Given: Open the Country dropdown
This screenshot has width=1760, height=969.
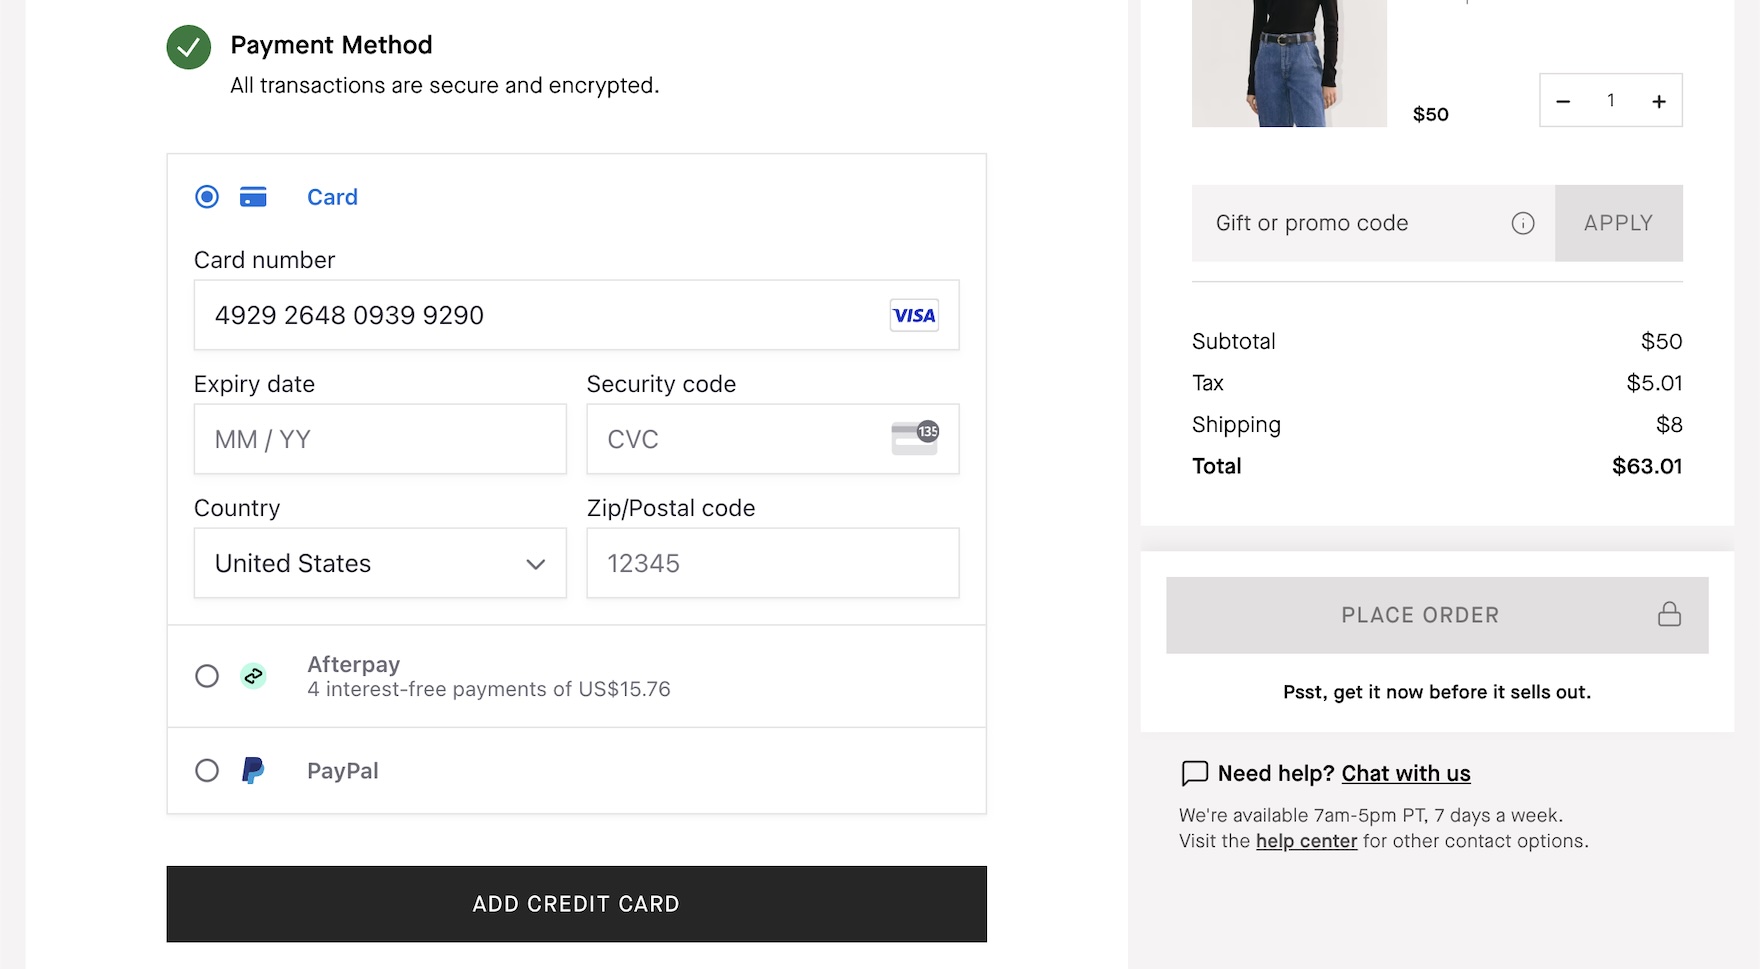Looking at the screenshot, I should click(380, 563).
